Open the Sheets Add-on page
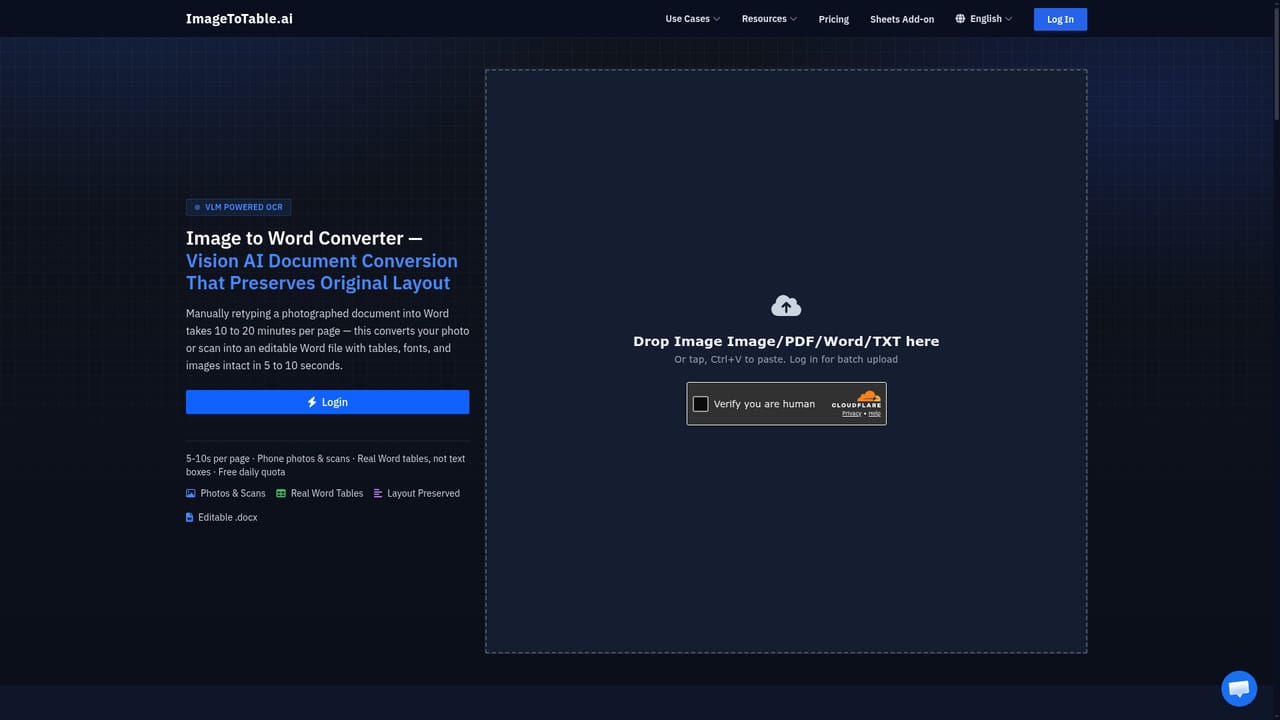Viewport: 1280px width, 720px height. tap(902, 19)
